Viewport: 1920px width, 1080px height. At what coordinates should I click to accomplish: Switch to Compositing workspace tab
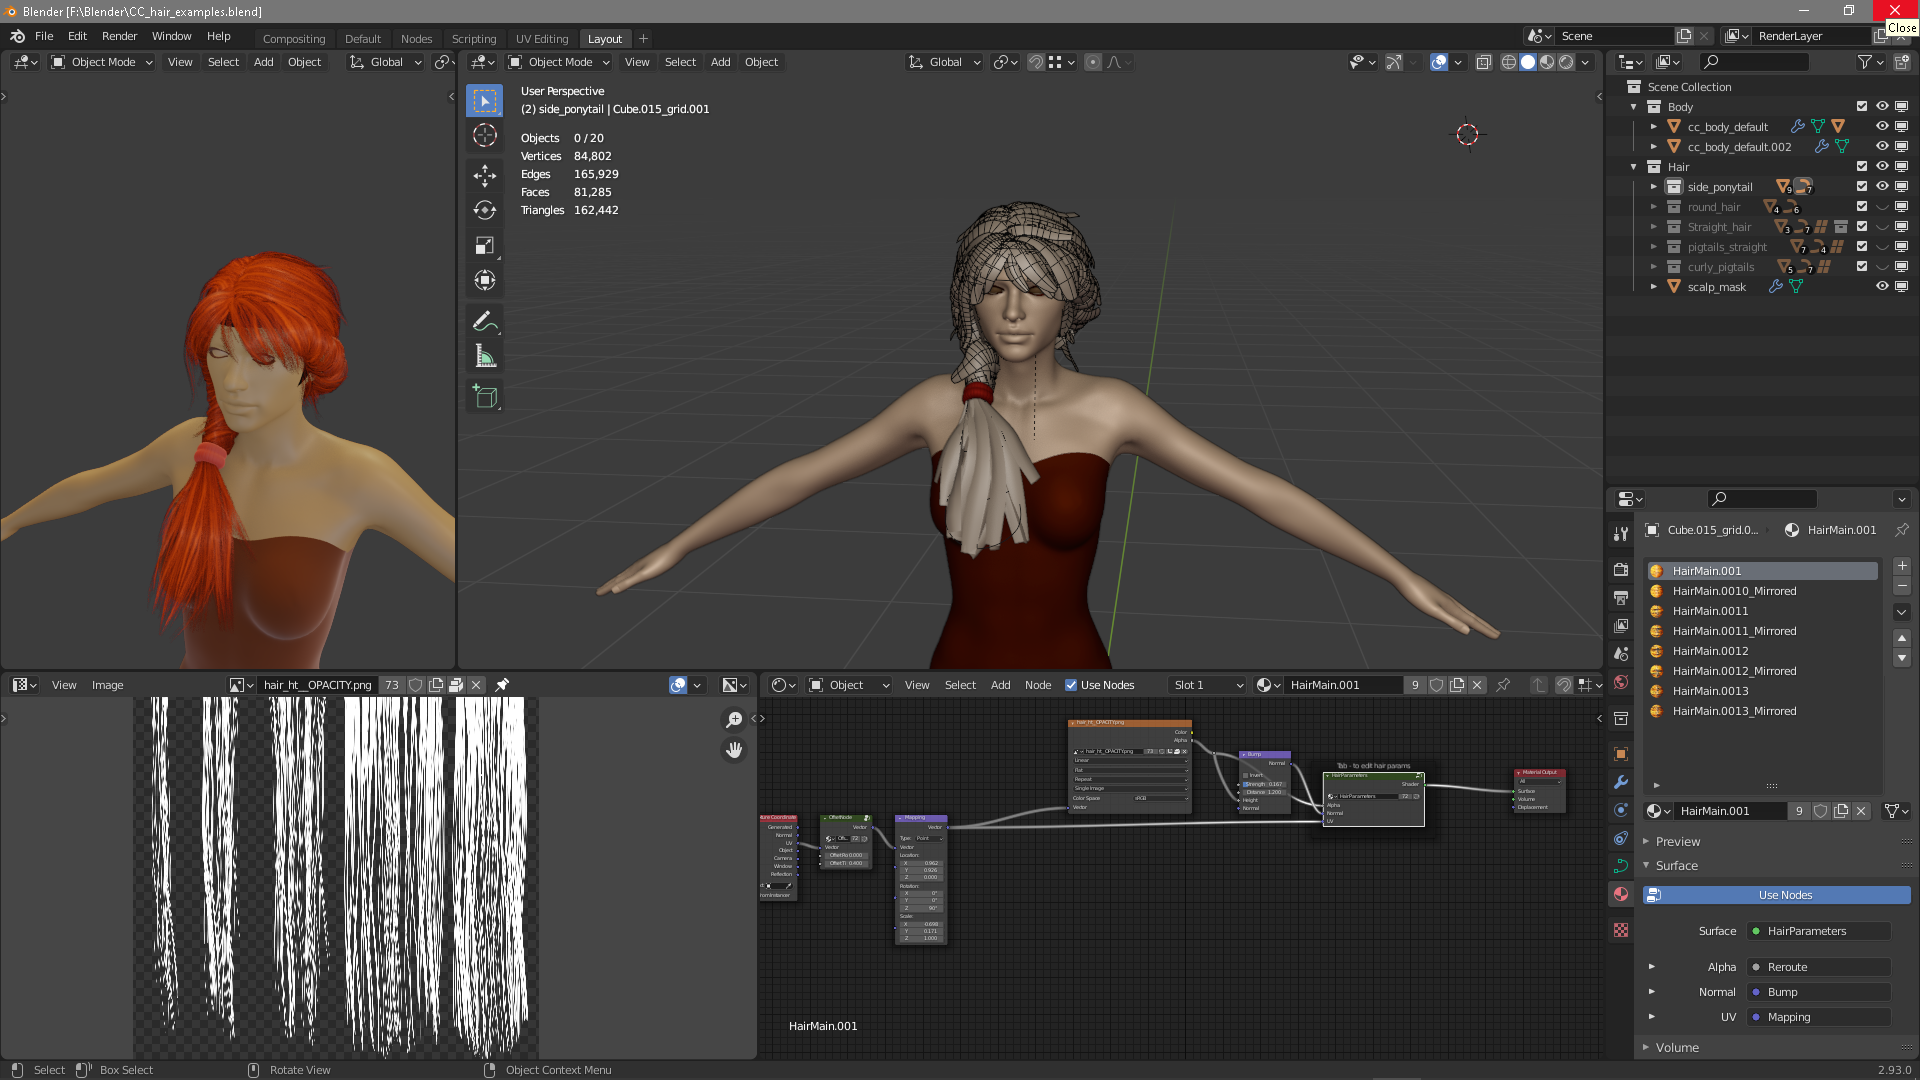[x=294, y=38]
